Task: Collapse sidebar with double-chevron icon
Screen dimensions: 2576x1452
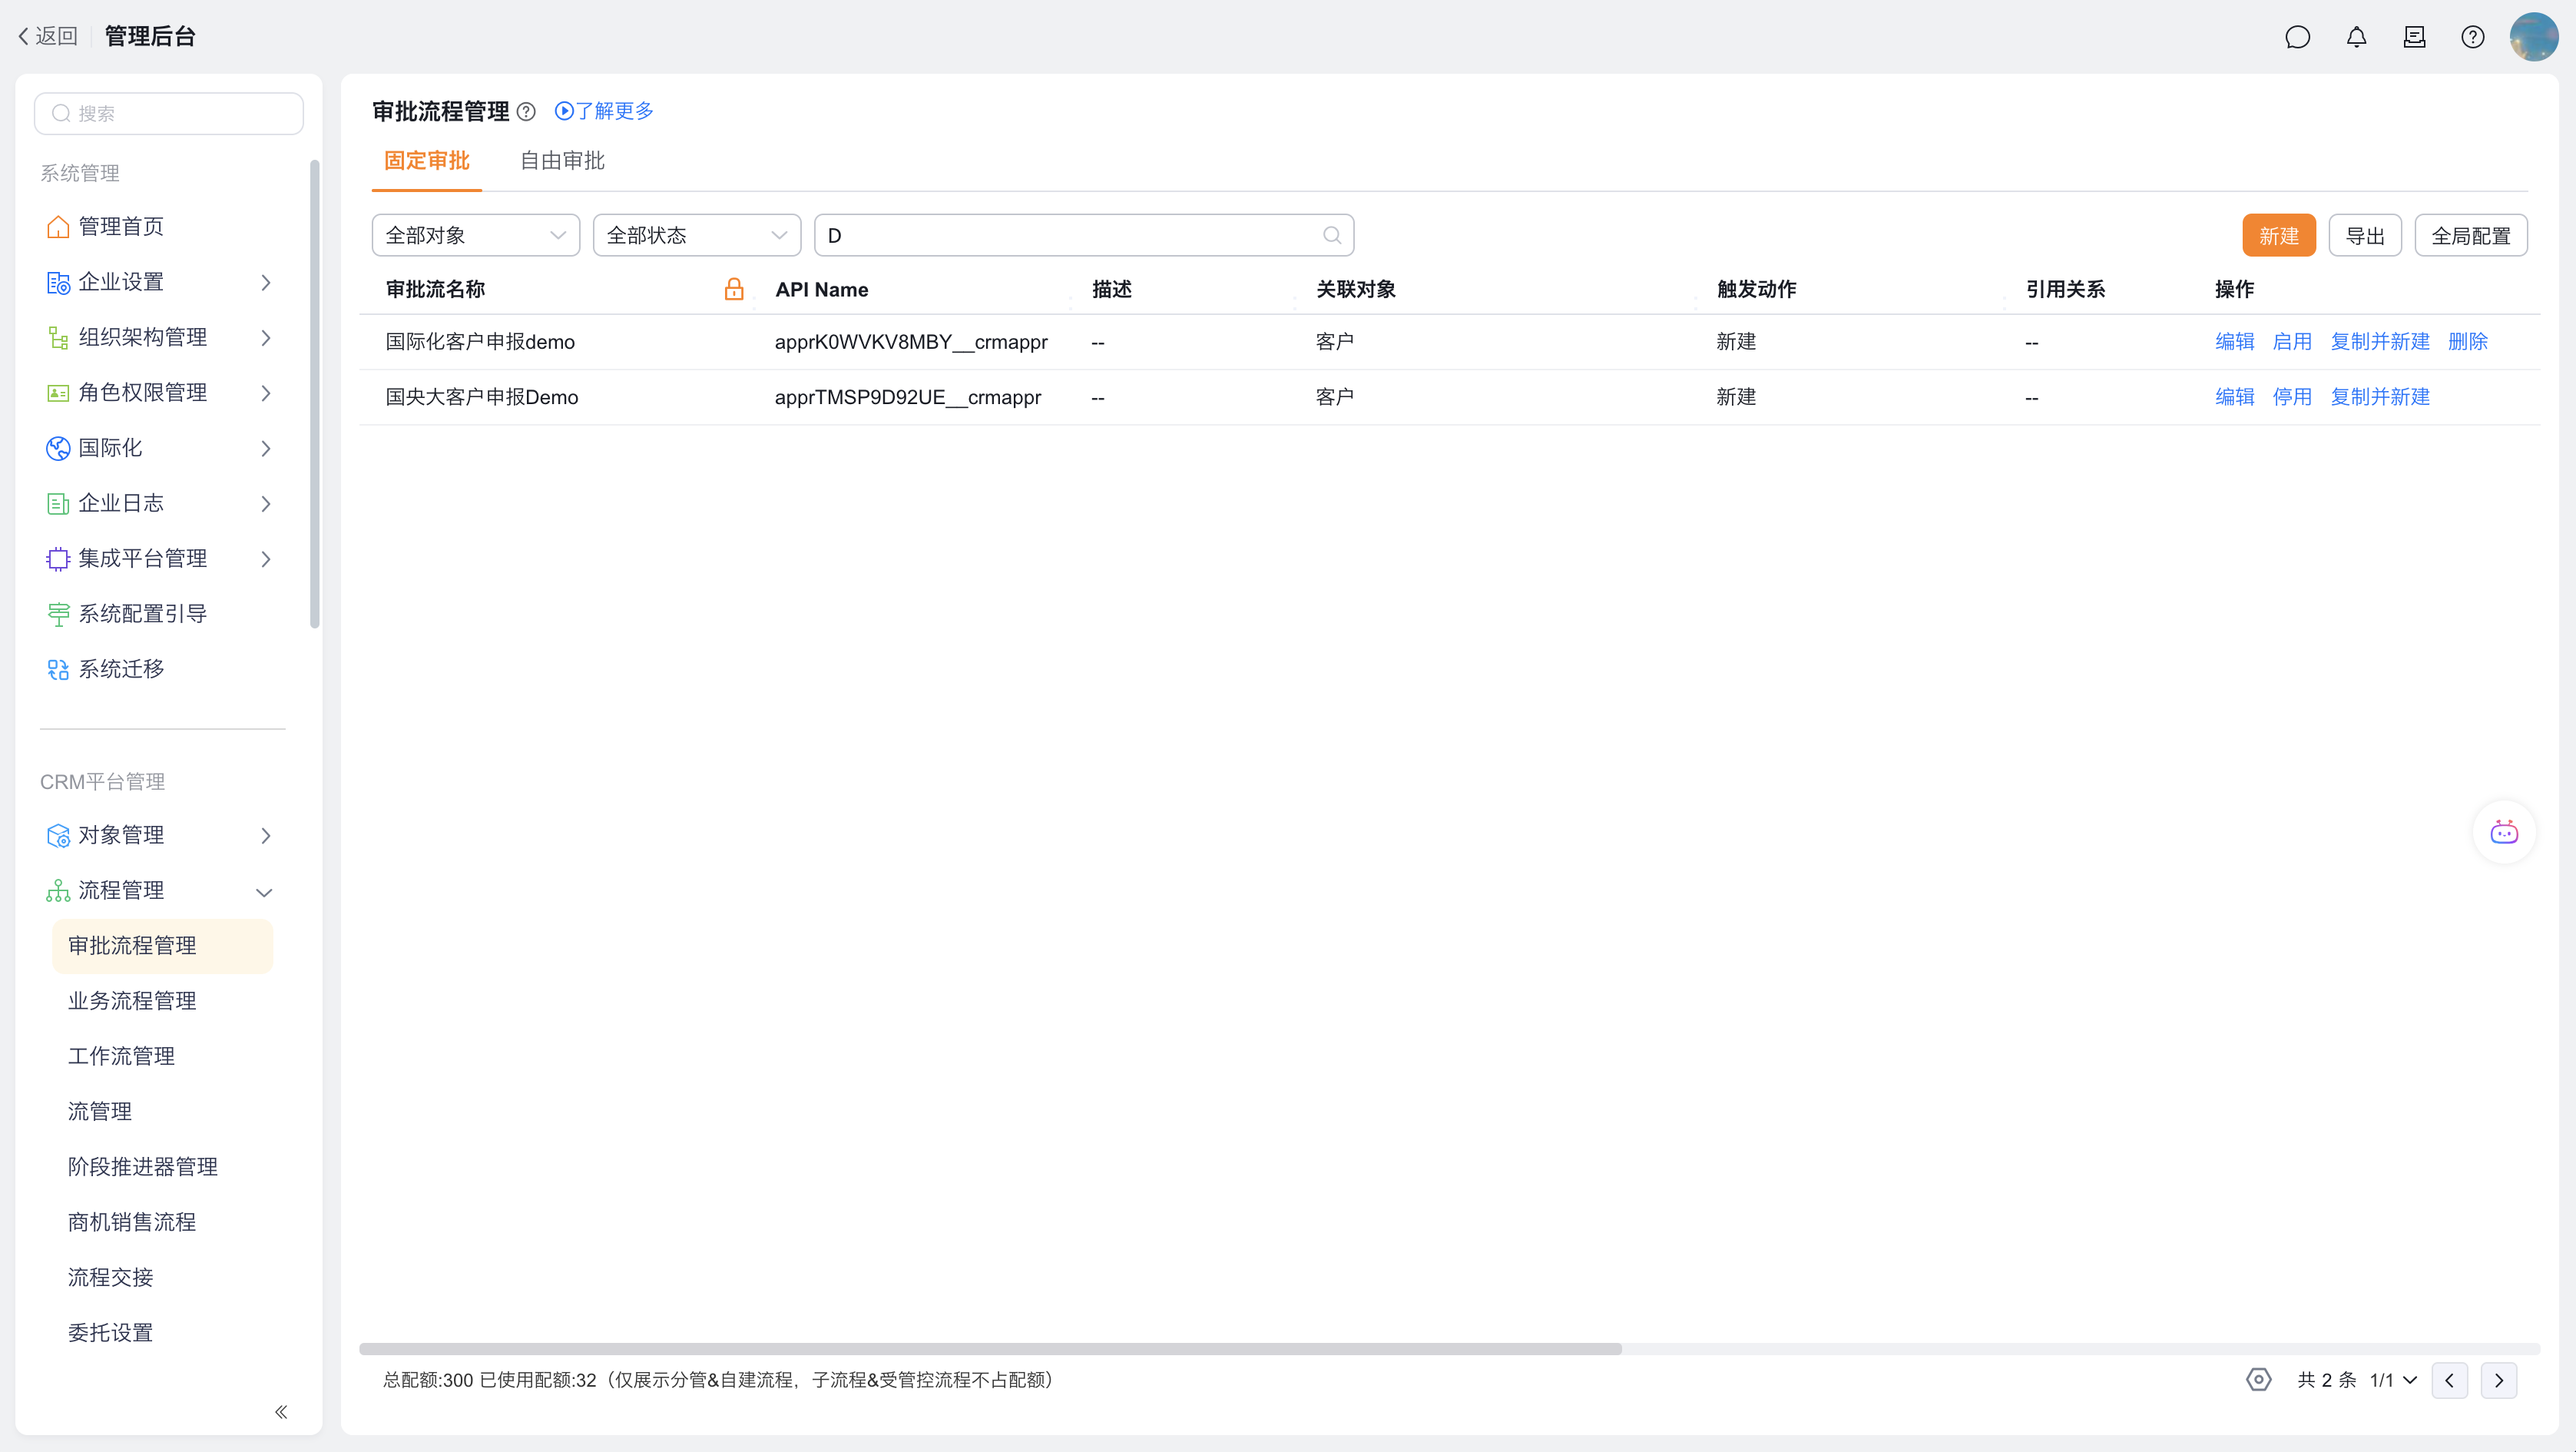Action: pos(281,1412)
